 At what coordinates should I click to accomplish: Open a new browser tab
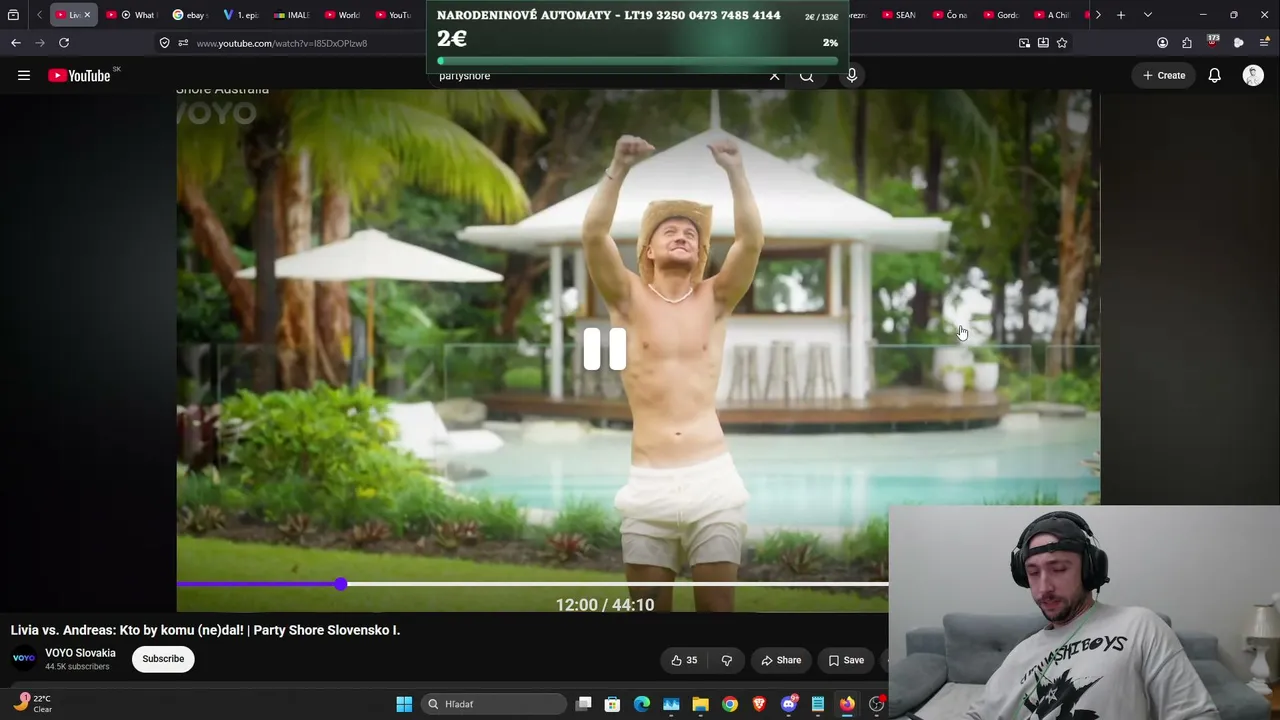click(x=1121, y=15)
